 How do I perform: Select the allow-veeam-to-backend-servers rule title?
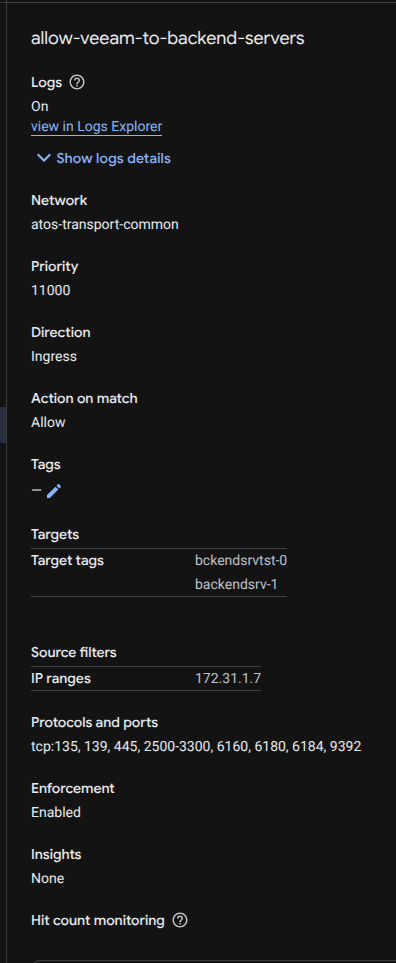(x=168, y=38)
